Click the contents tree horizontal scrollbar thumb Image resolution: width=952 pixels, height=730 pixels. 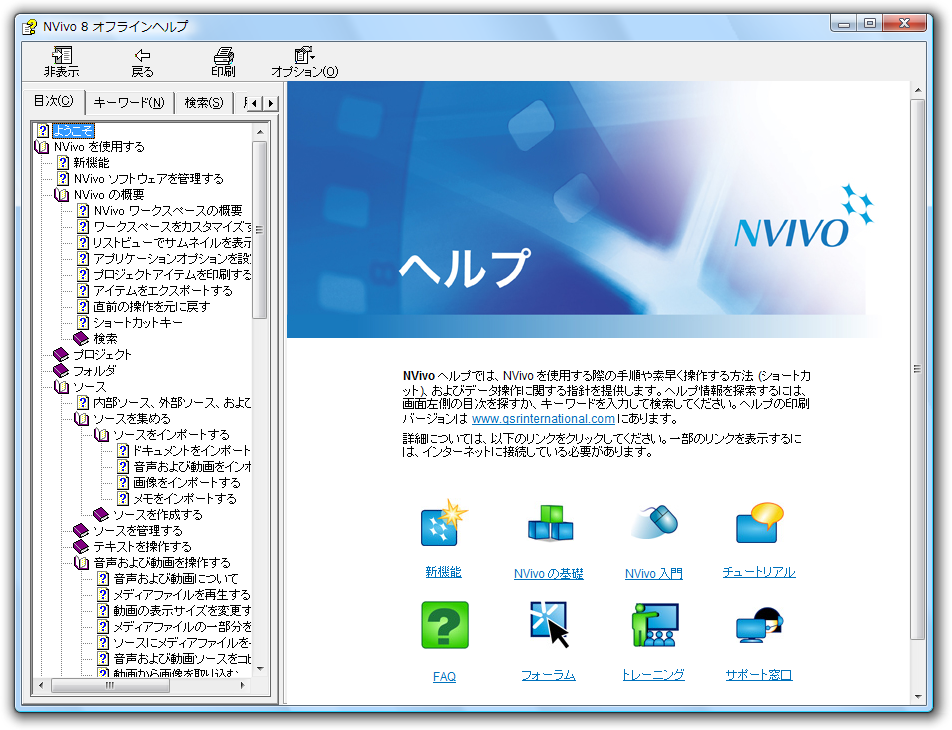[110, 685]
